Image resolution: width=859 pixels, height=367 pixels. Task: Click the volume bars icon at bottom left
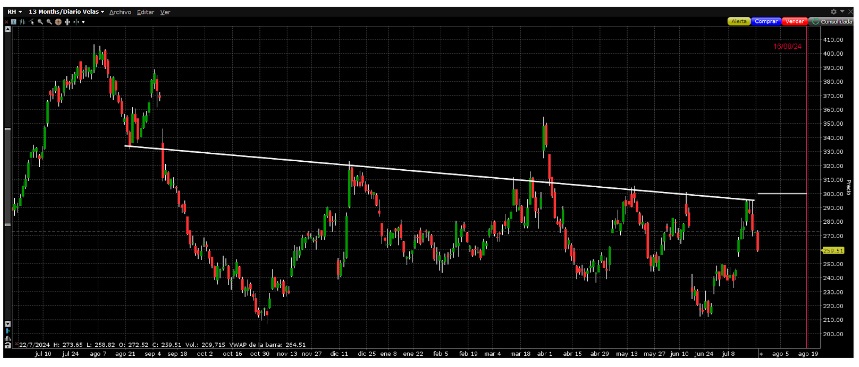8,339
